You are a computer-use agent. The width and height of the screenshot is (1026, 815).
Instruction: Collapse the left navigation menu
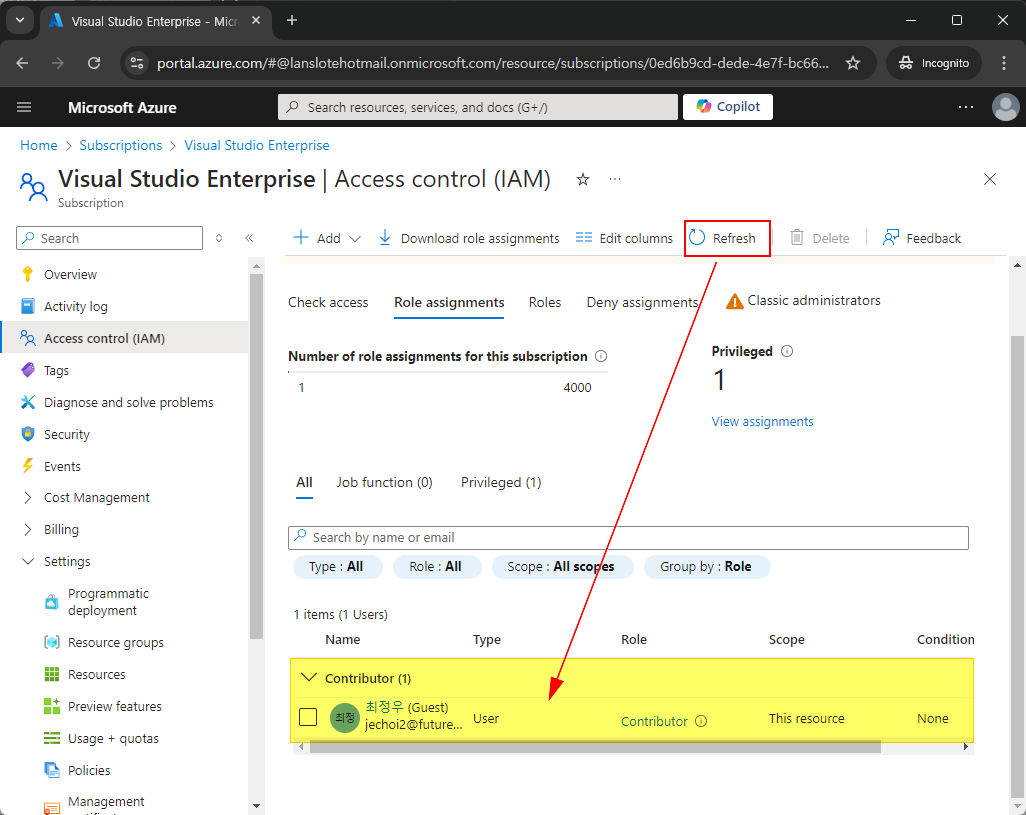(x=249, y=238)
